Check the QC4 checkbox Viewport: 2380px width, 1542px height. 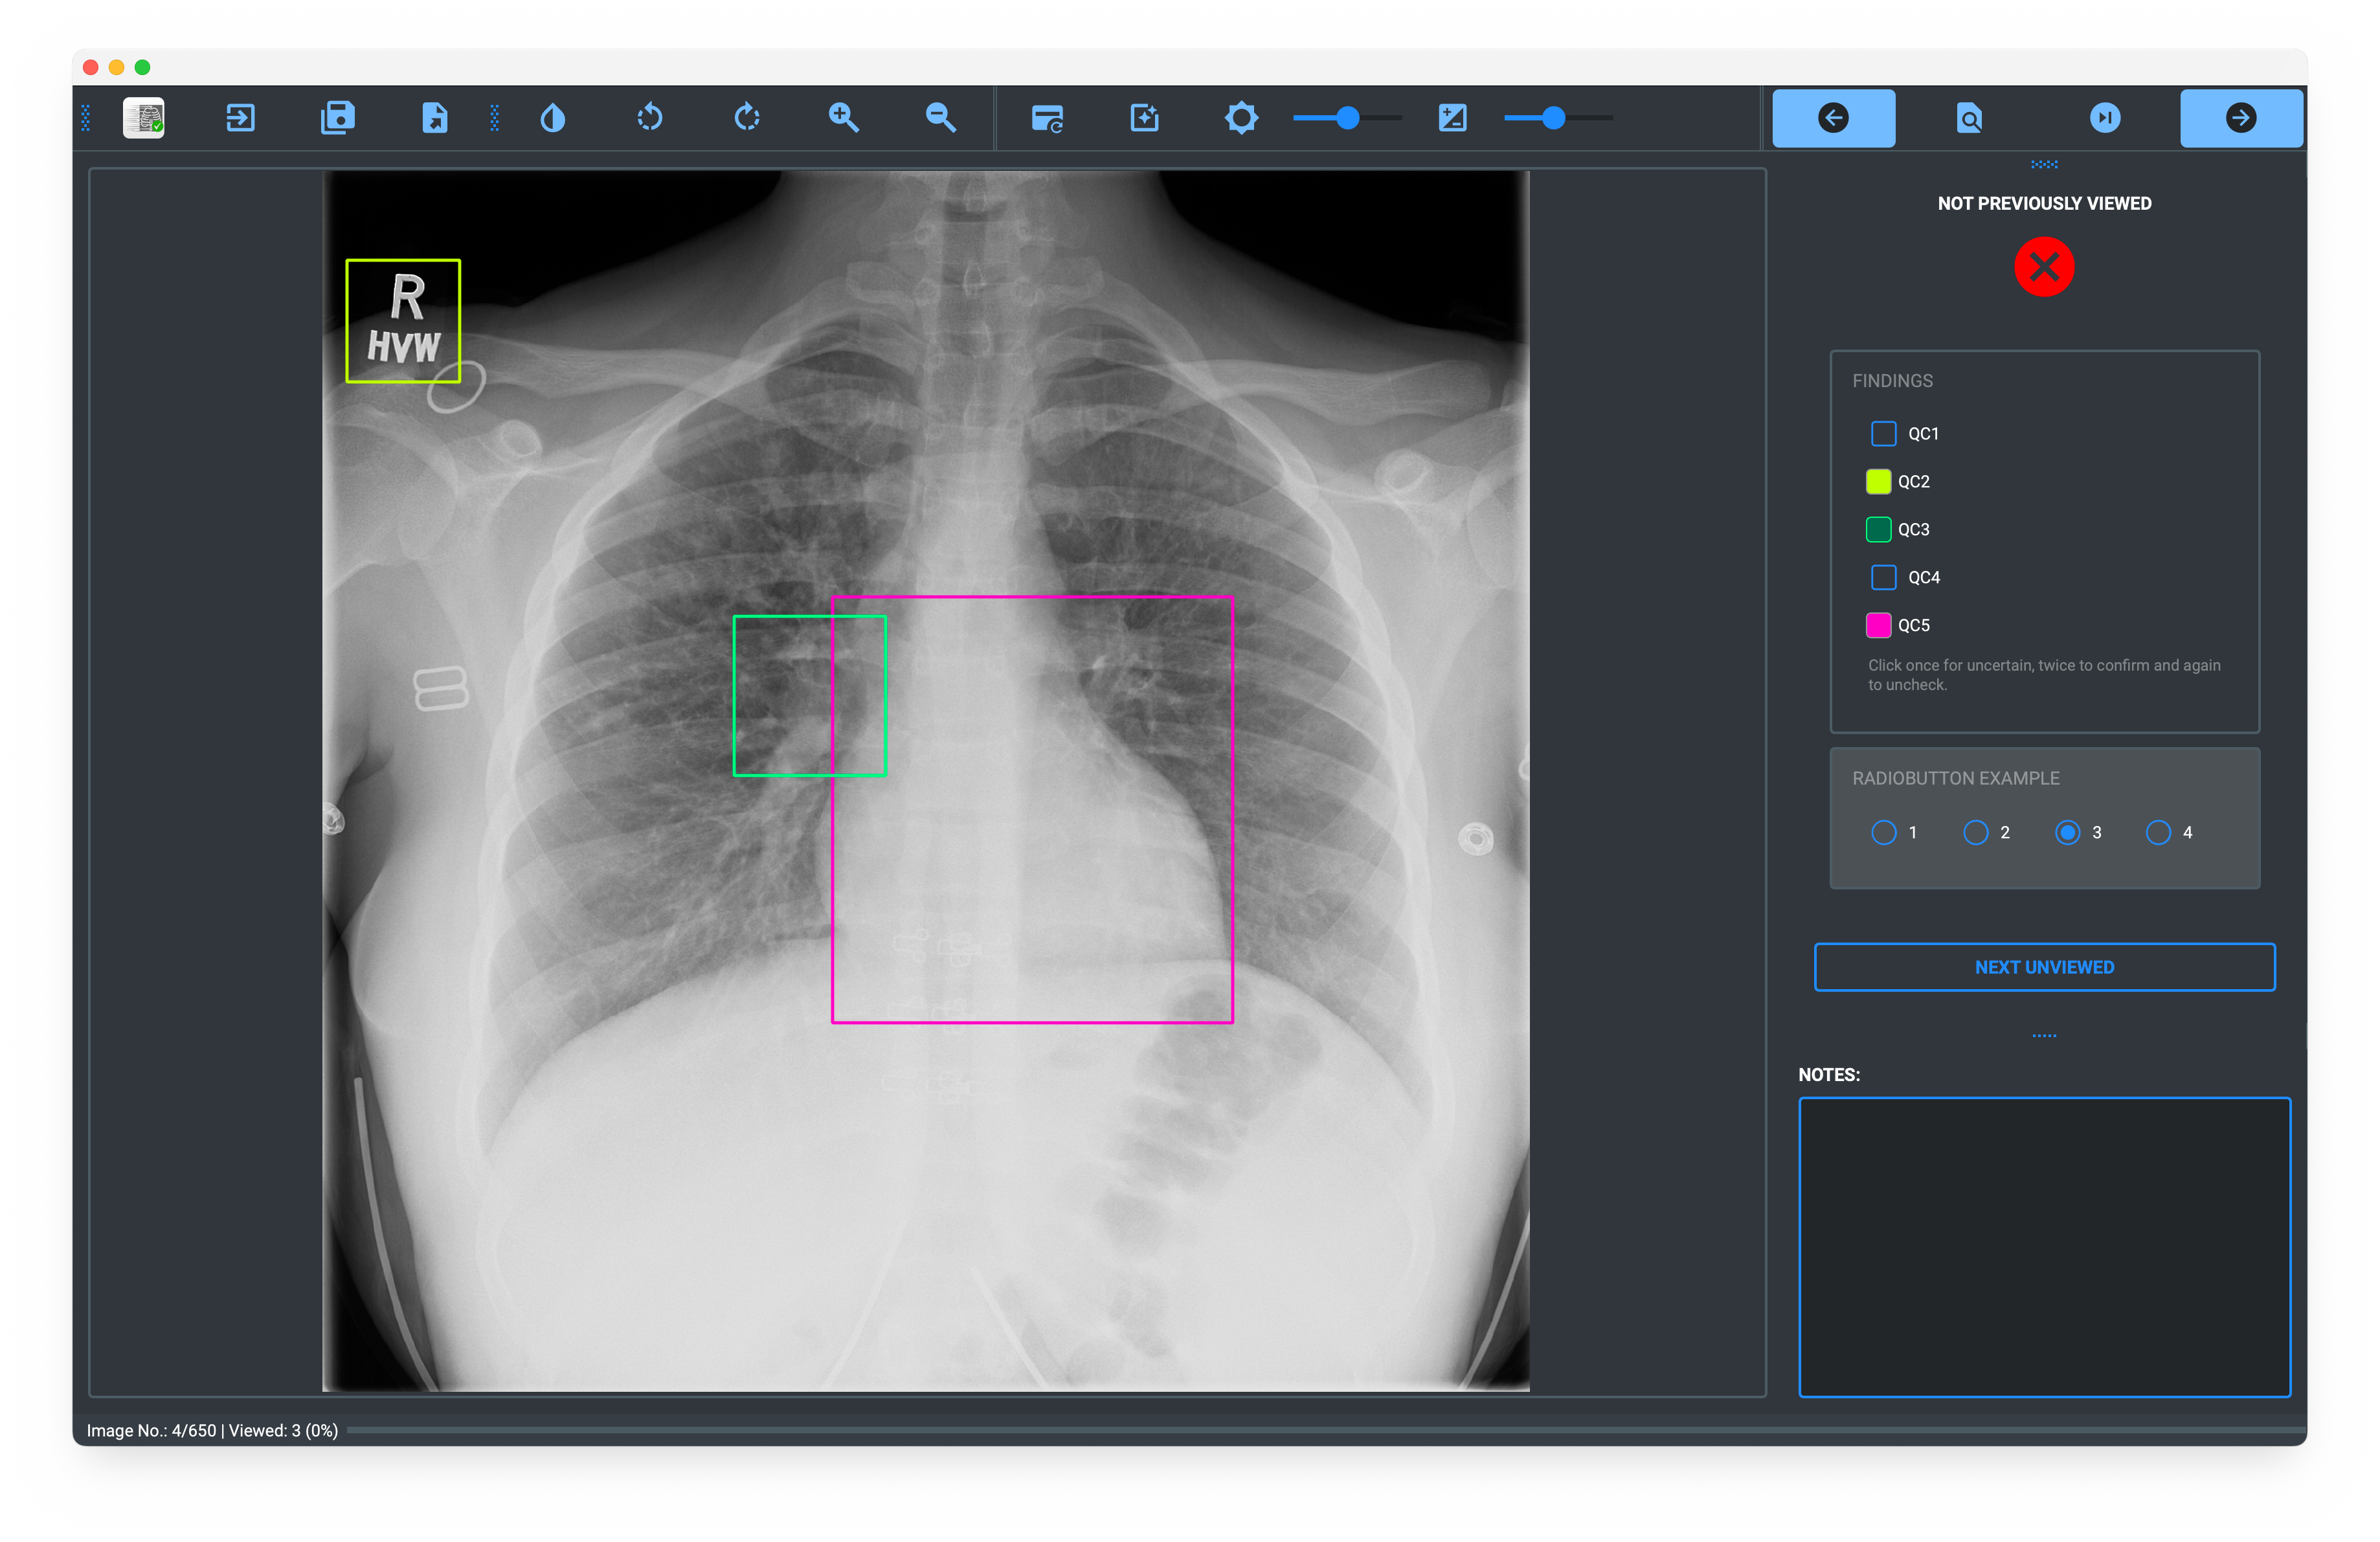point(1883,578)
